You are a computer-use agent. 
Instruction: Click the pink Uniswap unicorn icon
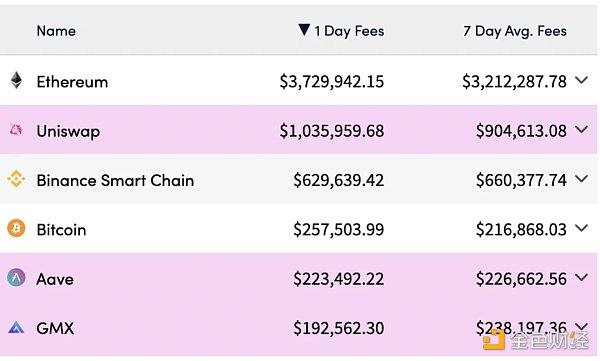(x=16, y=130)
